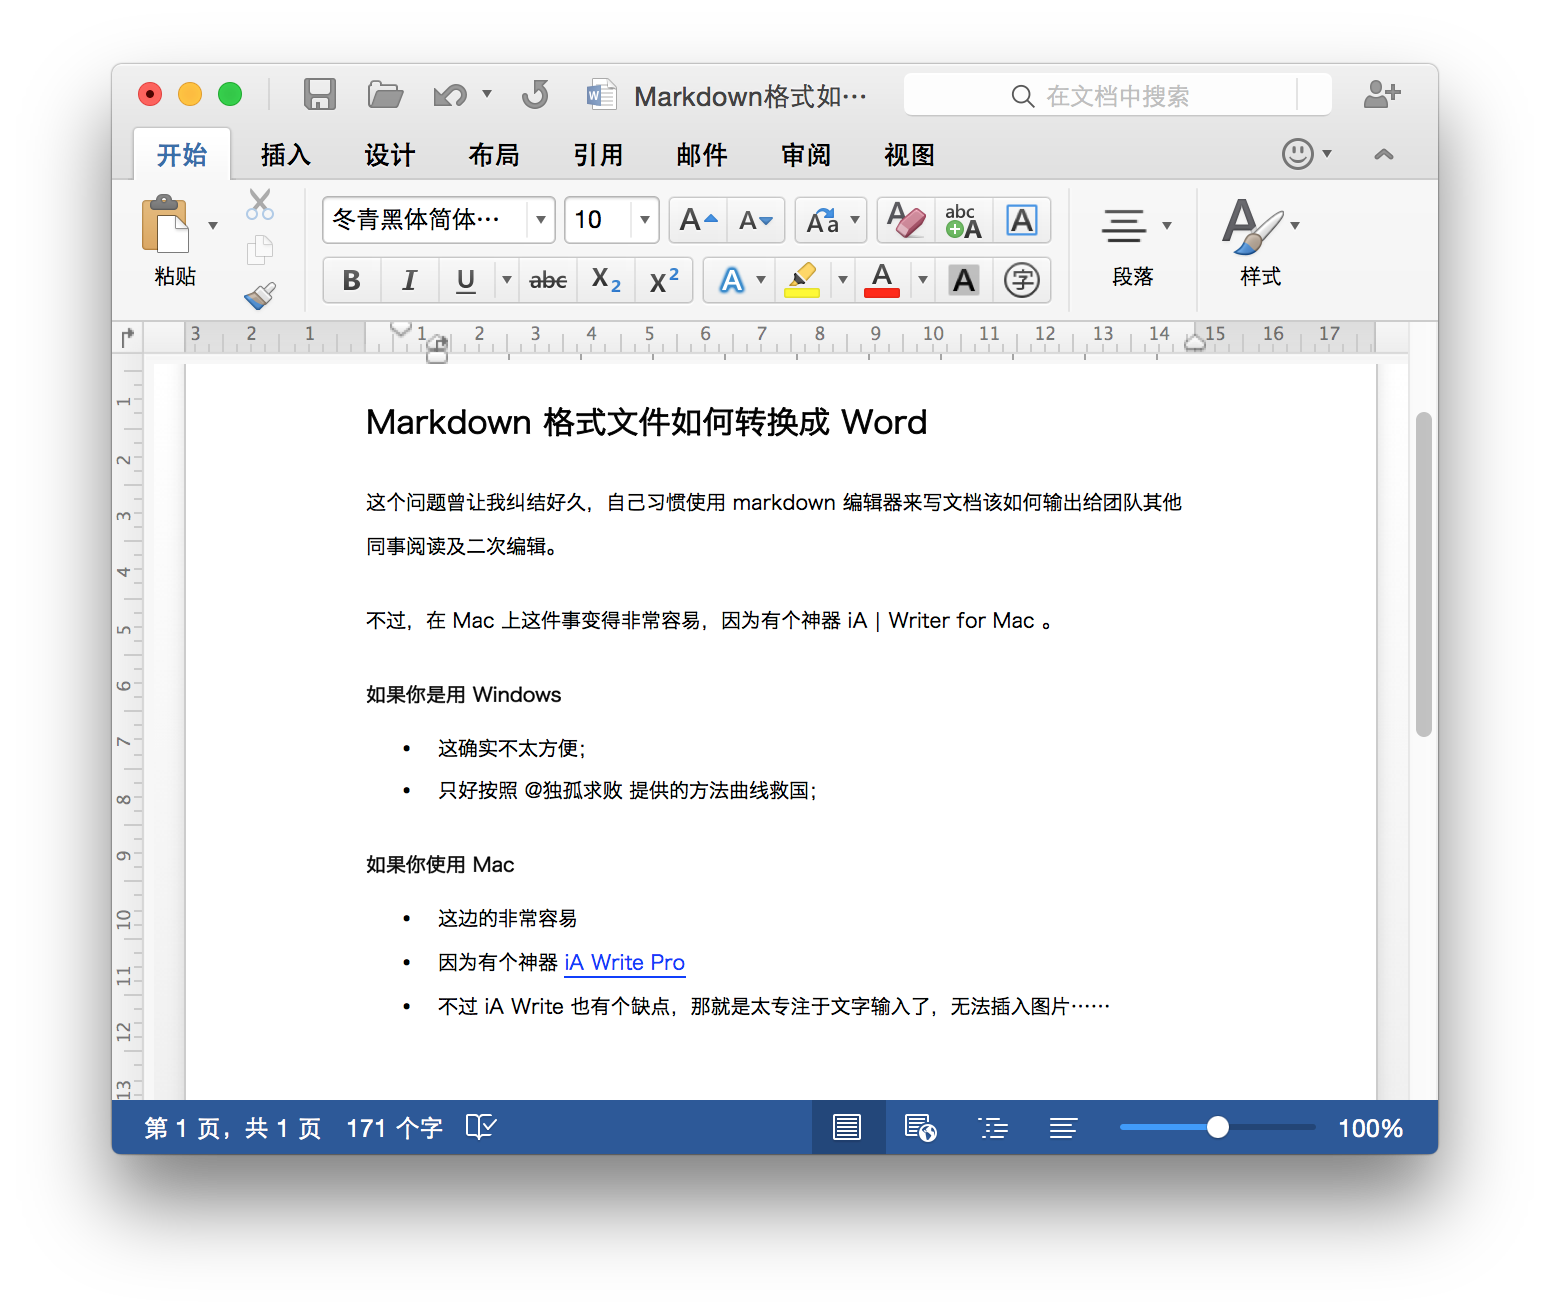Image resolution: width=1550 pixels, height=1314 pixels.
Task: Open the highlight color dropdown arrow
Action: [842, 280]
